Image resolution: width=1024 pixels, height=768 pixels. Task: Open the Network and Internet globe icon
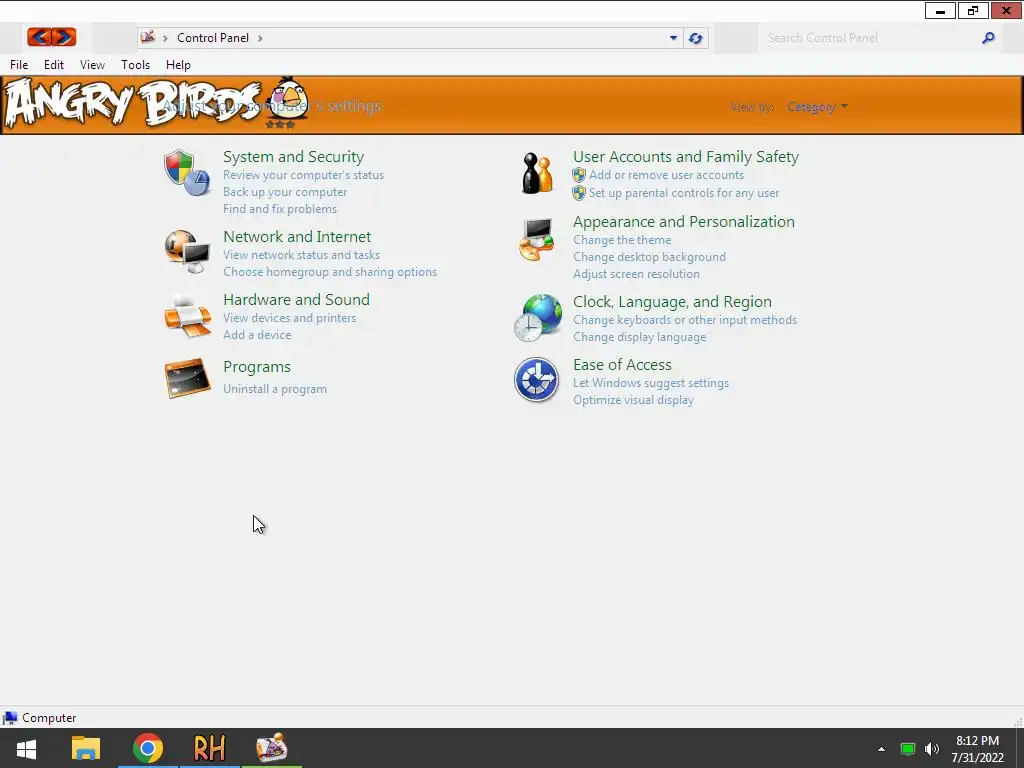point(187,251)
